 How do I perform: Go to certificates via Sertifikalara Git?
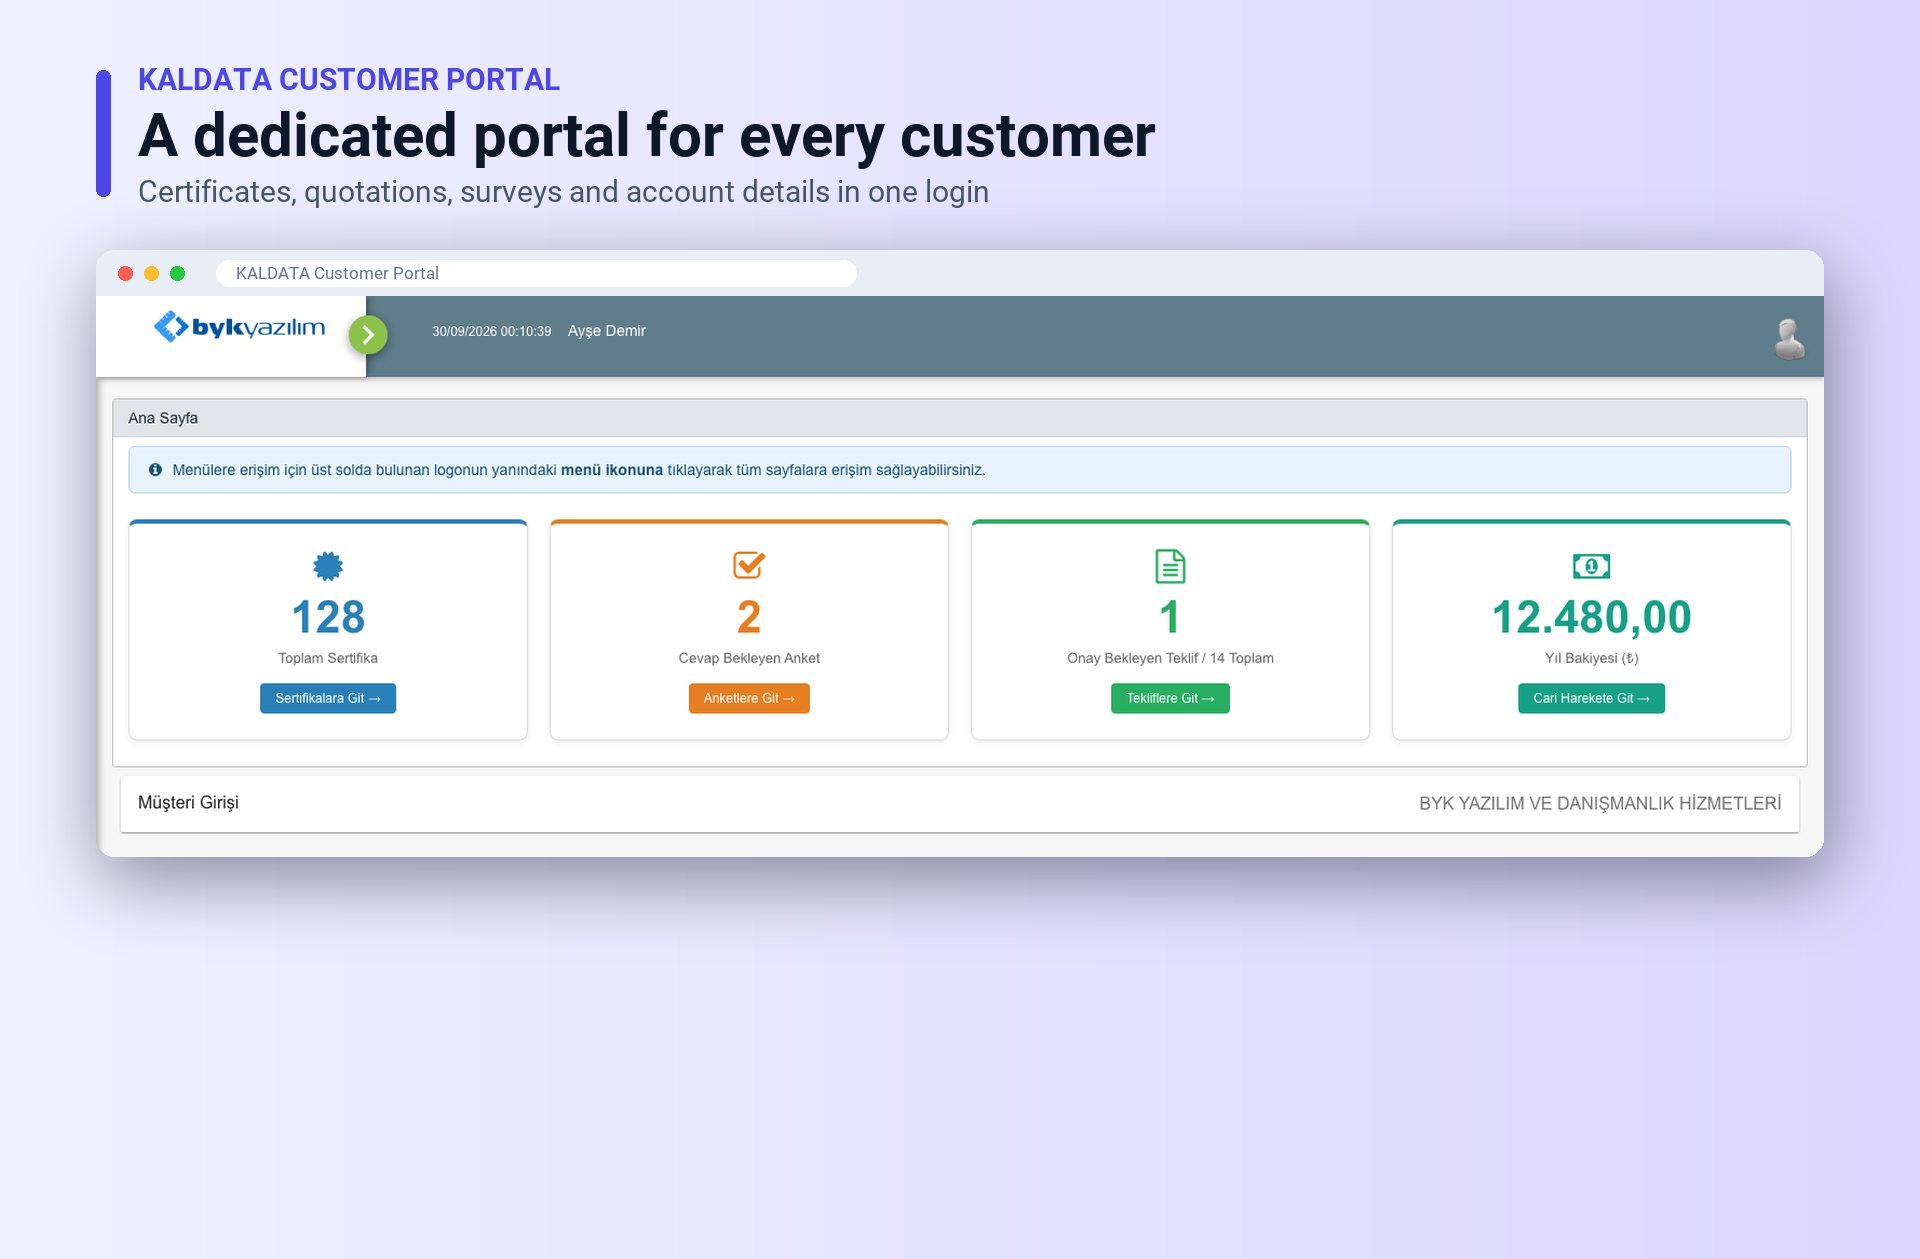click(x=328, y=698)
